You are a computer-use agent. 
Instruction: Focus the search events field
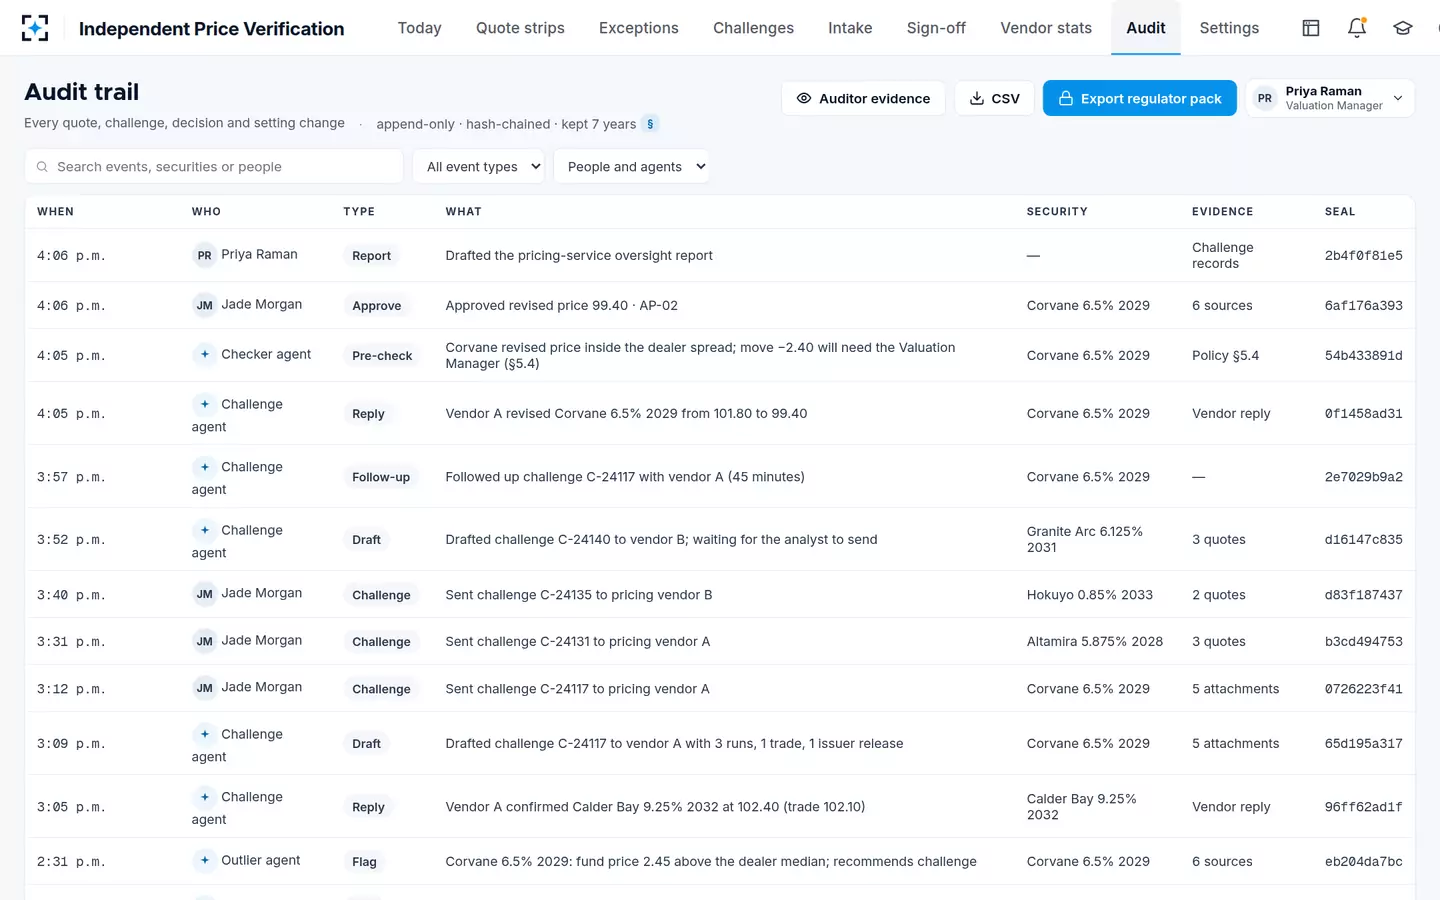point(214,167)
